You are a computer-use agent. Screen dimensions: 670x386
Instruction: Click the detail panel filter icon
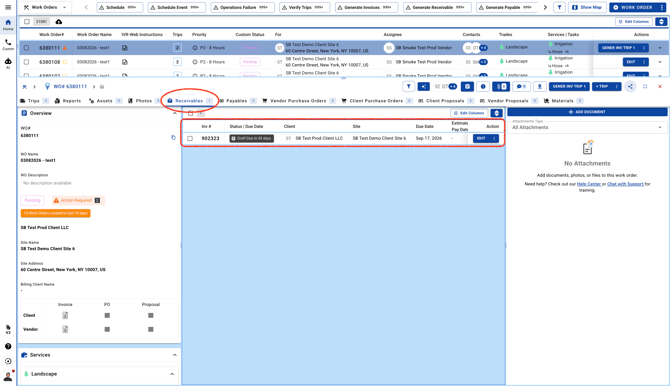point(408,86)
